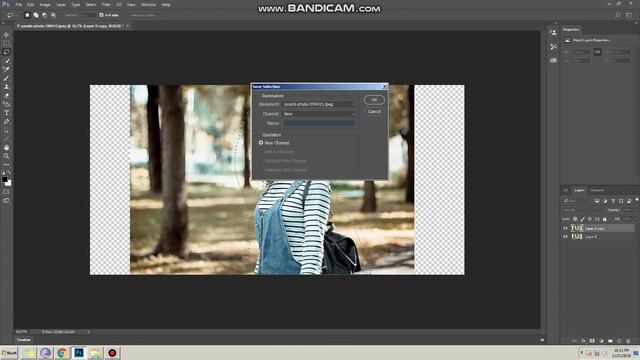Open the Timeline panel label
Viewport: 640px width, 360px height.
[x=23, y=340]
